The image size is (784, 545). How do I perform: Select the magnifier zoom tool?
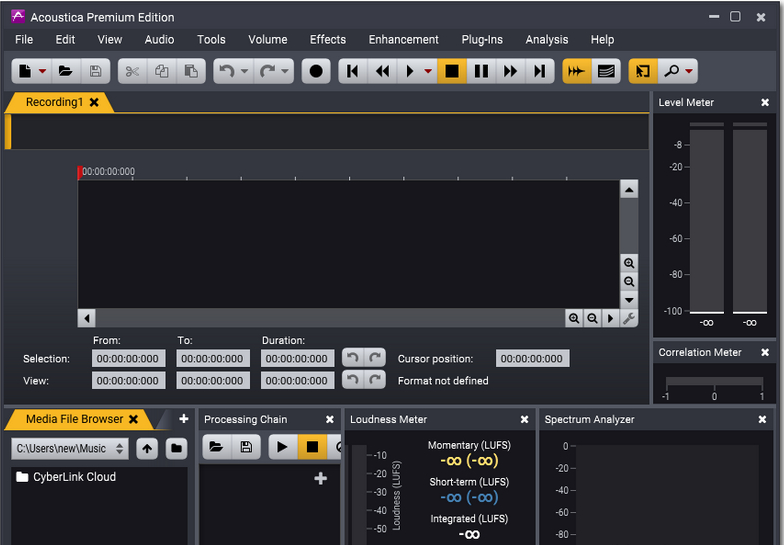pyautogui.click(x=672, y=72)
